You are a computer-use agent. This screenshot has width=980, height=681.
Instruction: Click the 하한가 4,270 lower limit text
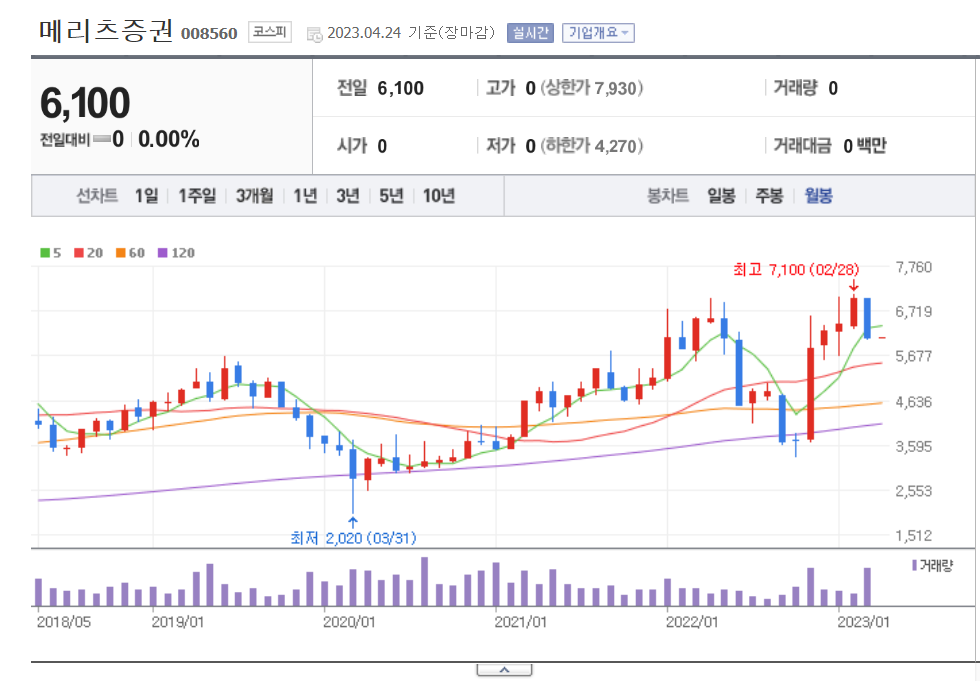591,146
